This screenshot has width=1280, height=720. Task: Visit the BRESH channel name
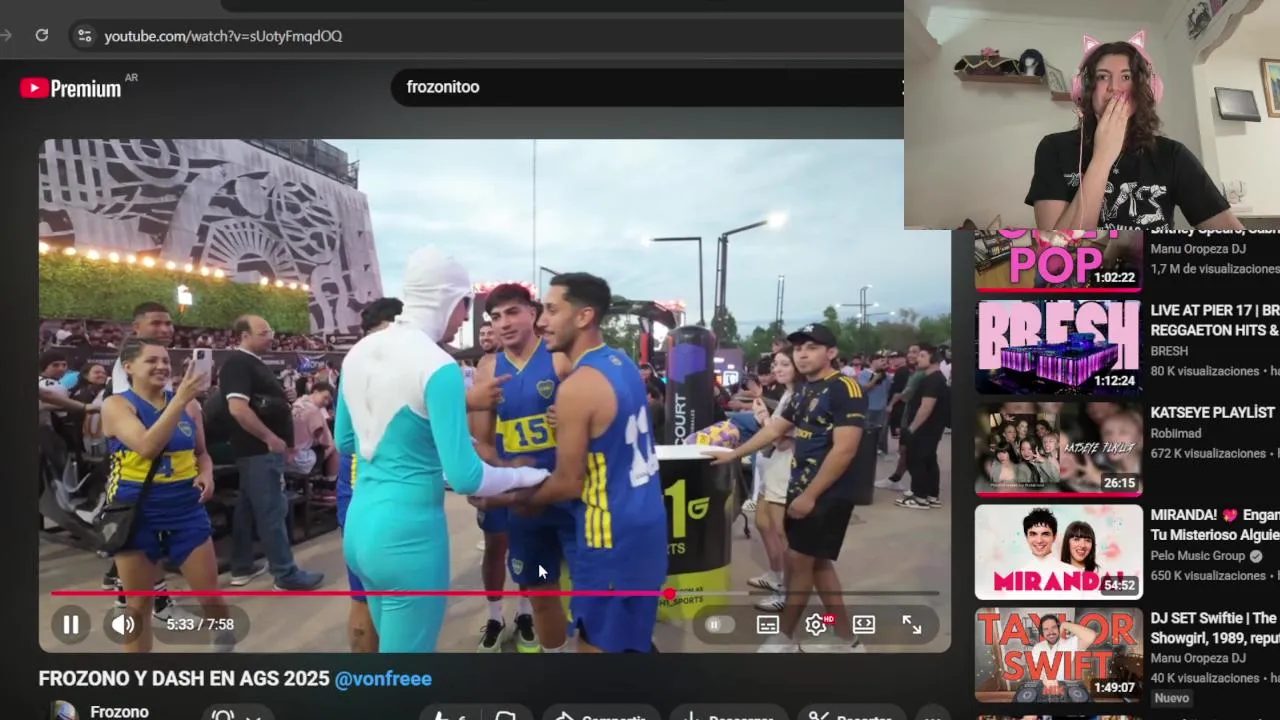tap(1169, 351)
